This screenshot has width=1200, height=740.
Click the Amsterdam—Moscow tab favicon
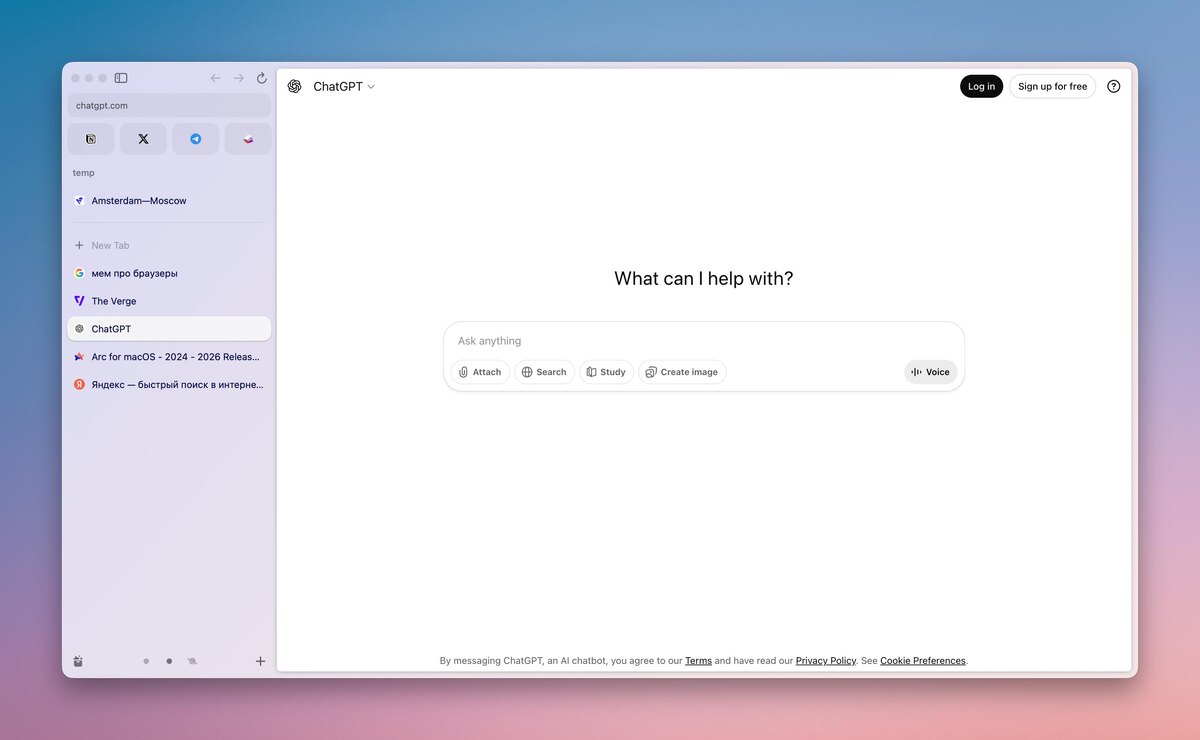click(x=79, y=201)
